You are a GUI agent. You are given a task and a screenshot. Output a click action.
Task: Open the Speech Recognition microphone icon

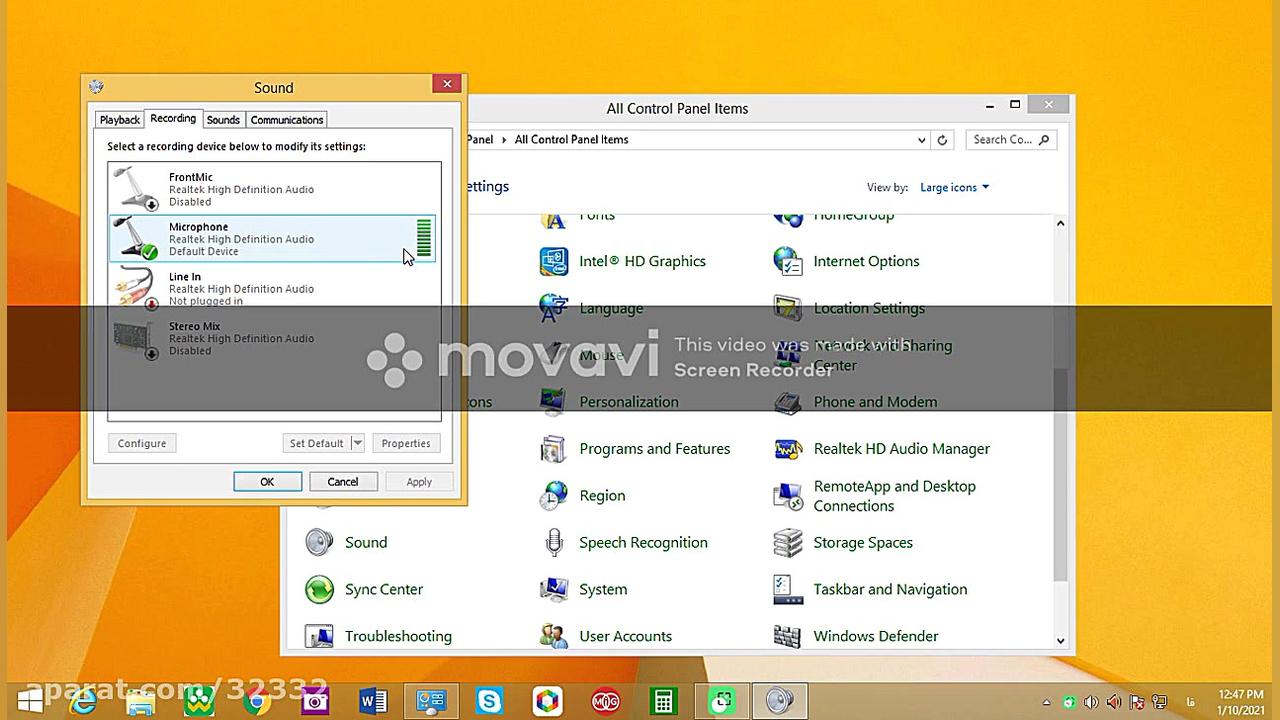coord(554,542)
